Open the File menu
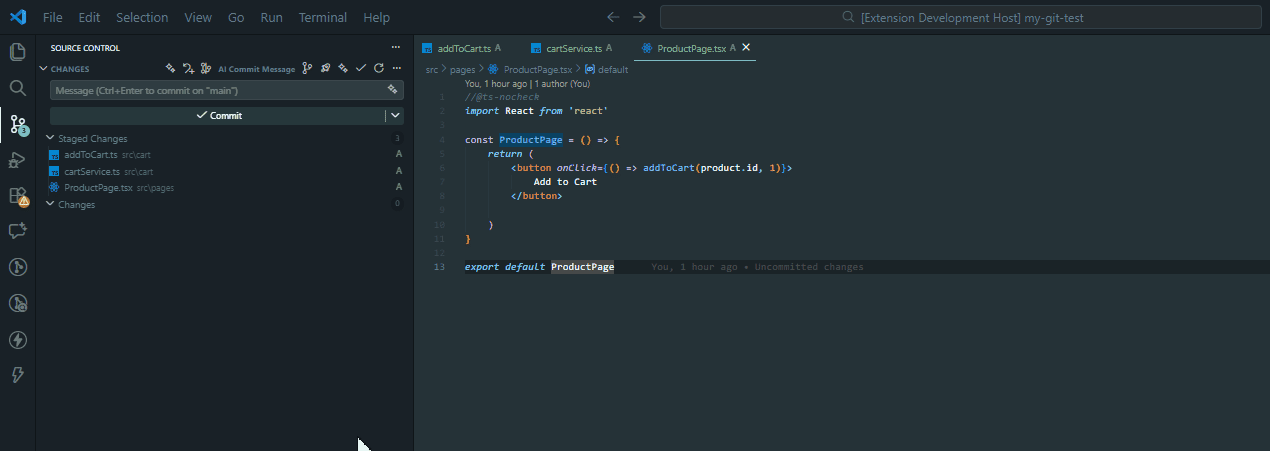This screenshot has height=451, width=1270. (53, 18)
